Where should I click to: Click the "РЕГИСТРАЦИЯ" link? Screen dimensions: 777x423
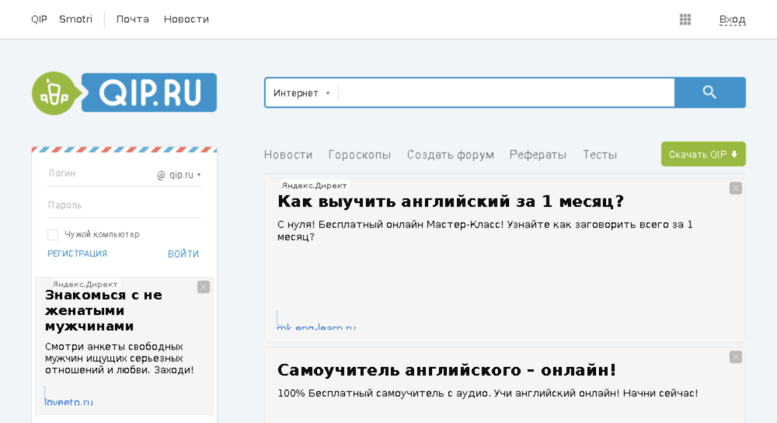pos(77,254)
